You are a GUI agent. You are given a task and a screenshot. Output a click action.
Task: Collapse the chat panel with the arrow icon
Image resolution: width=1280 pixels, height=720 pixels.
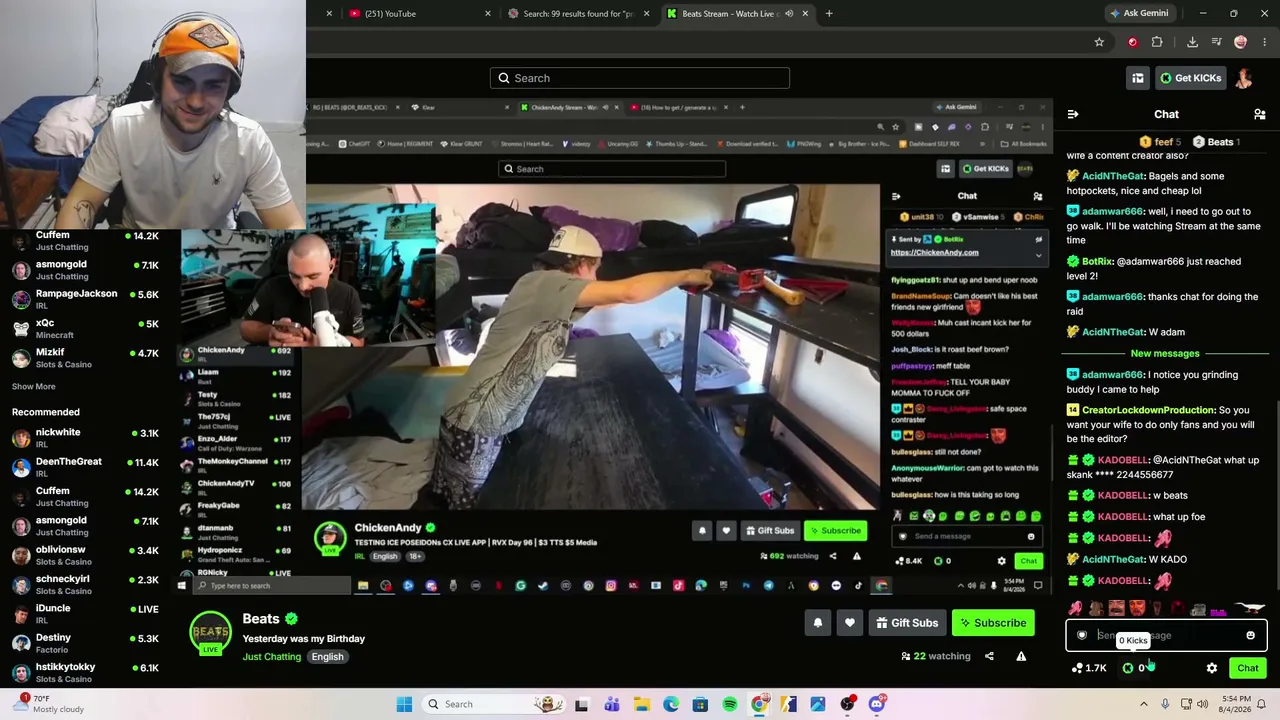coord(1073,115)
